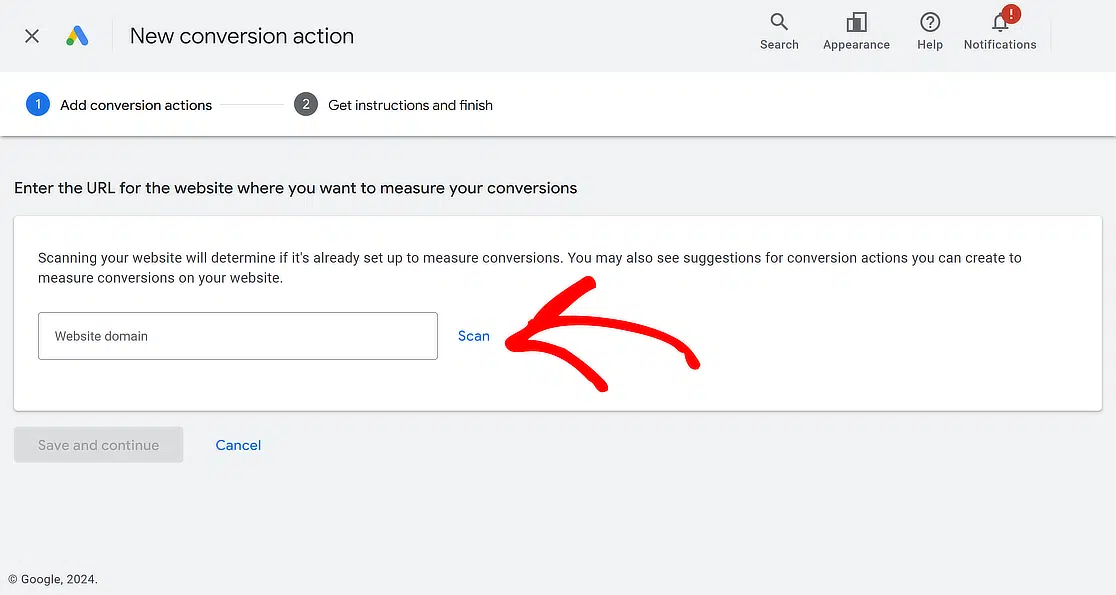Viewport: 1116px width, 595px height.
Task: Click the Search text label
Action: click(779, 44)
